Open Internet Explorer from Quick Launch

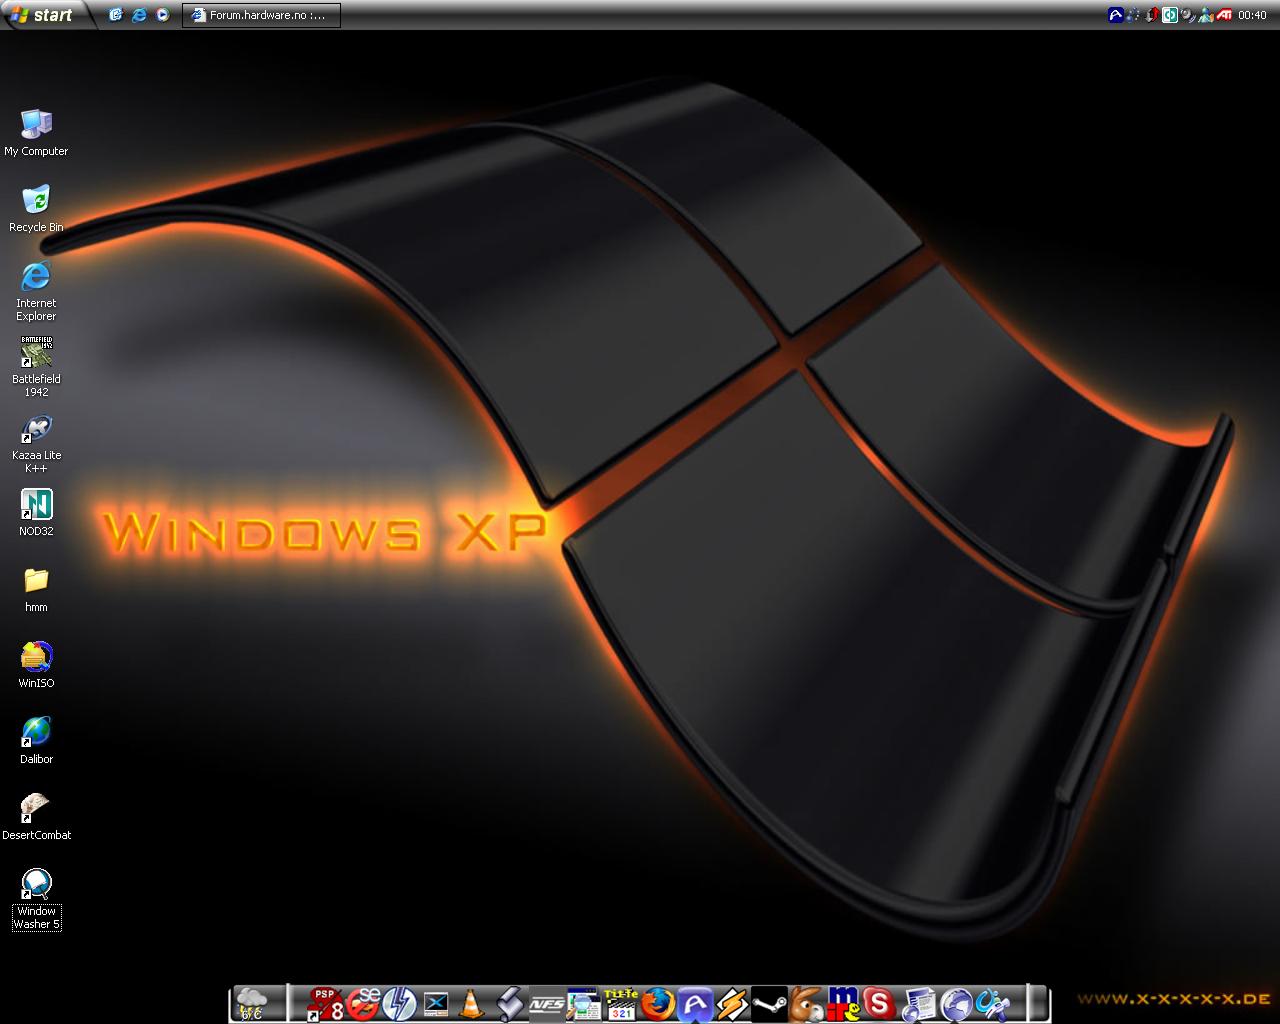click(x=139, y=15)
